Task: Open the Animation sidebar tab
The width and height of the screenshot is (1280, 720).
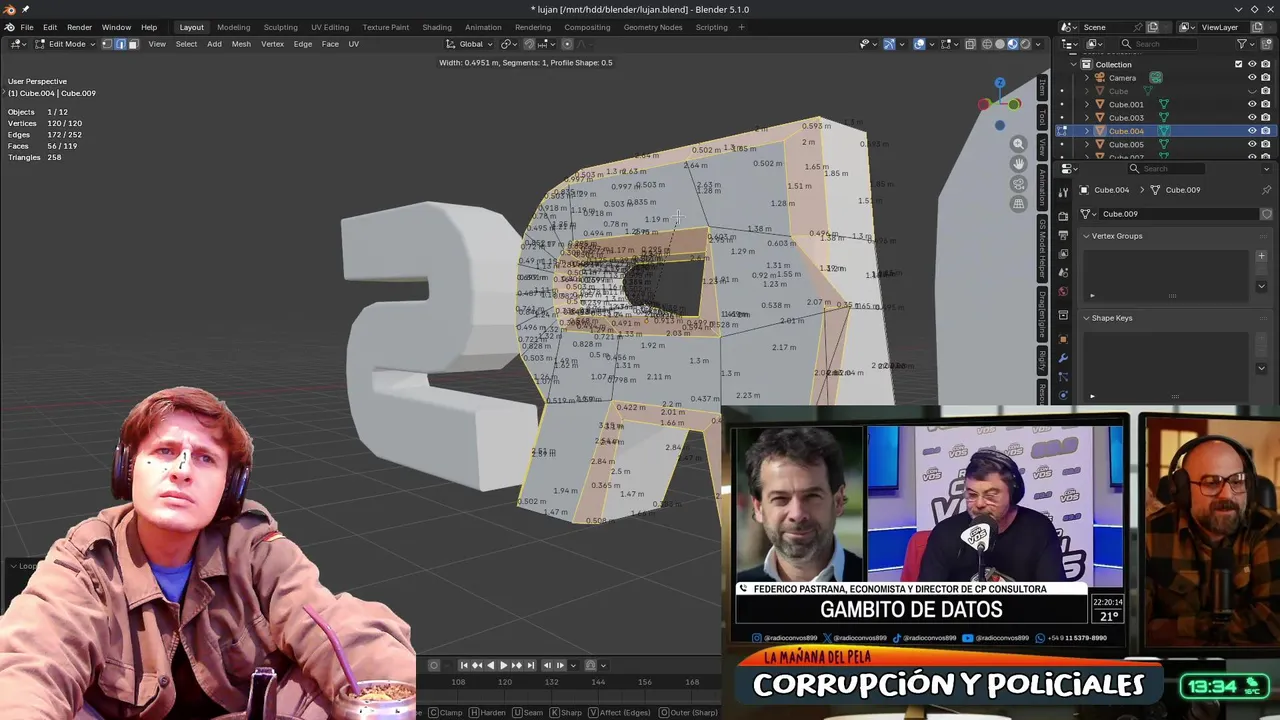Action: coord(1042,189)
